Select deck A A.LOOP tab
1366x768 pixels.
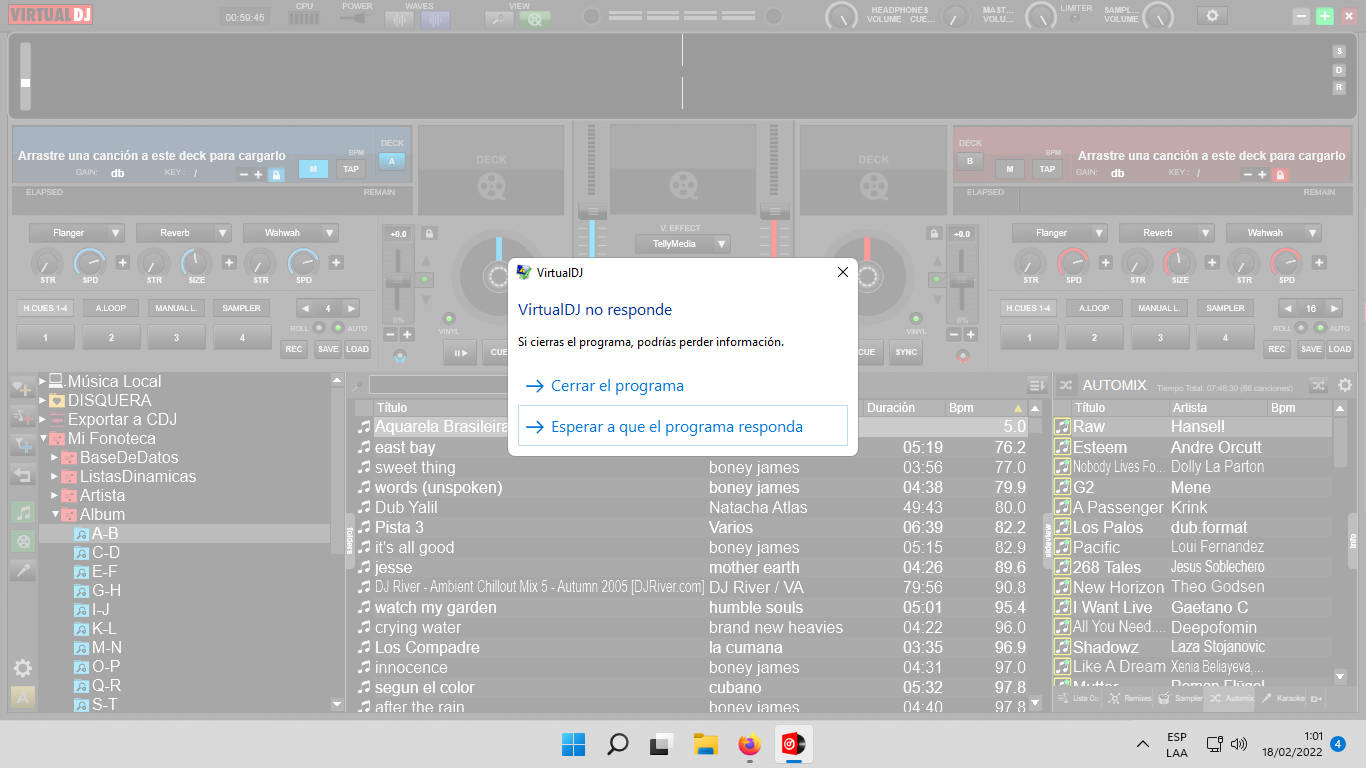click(111, 308)
